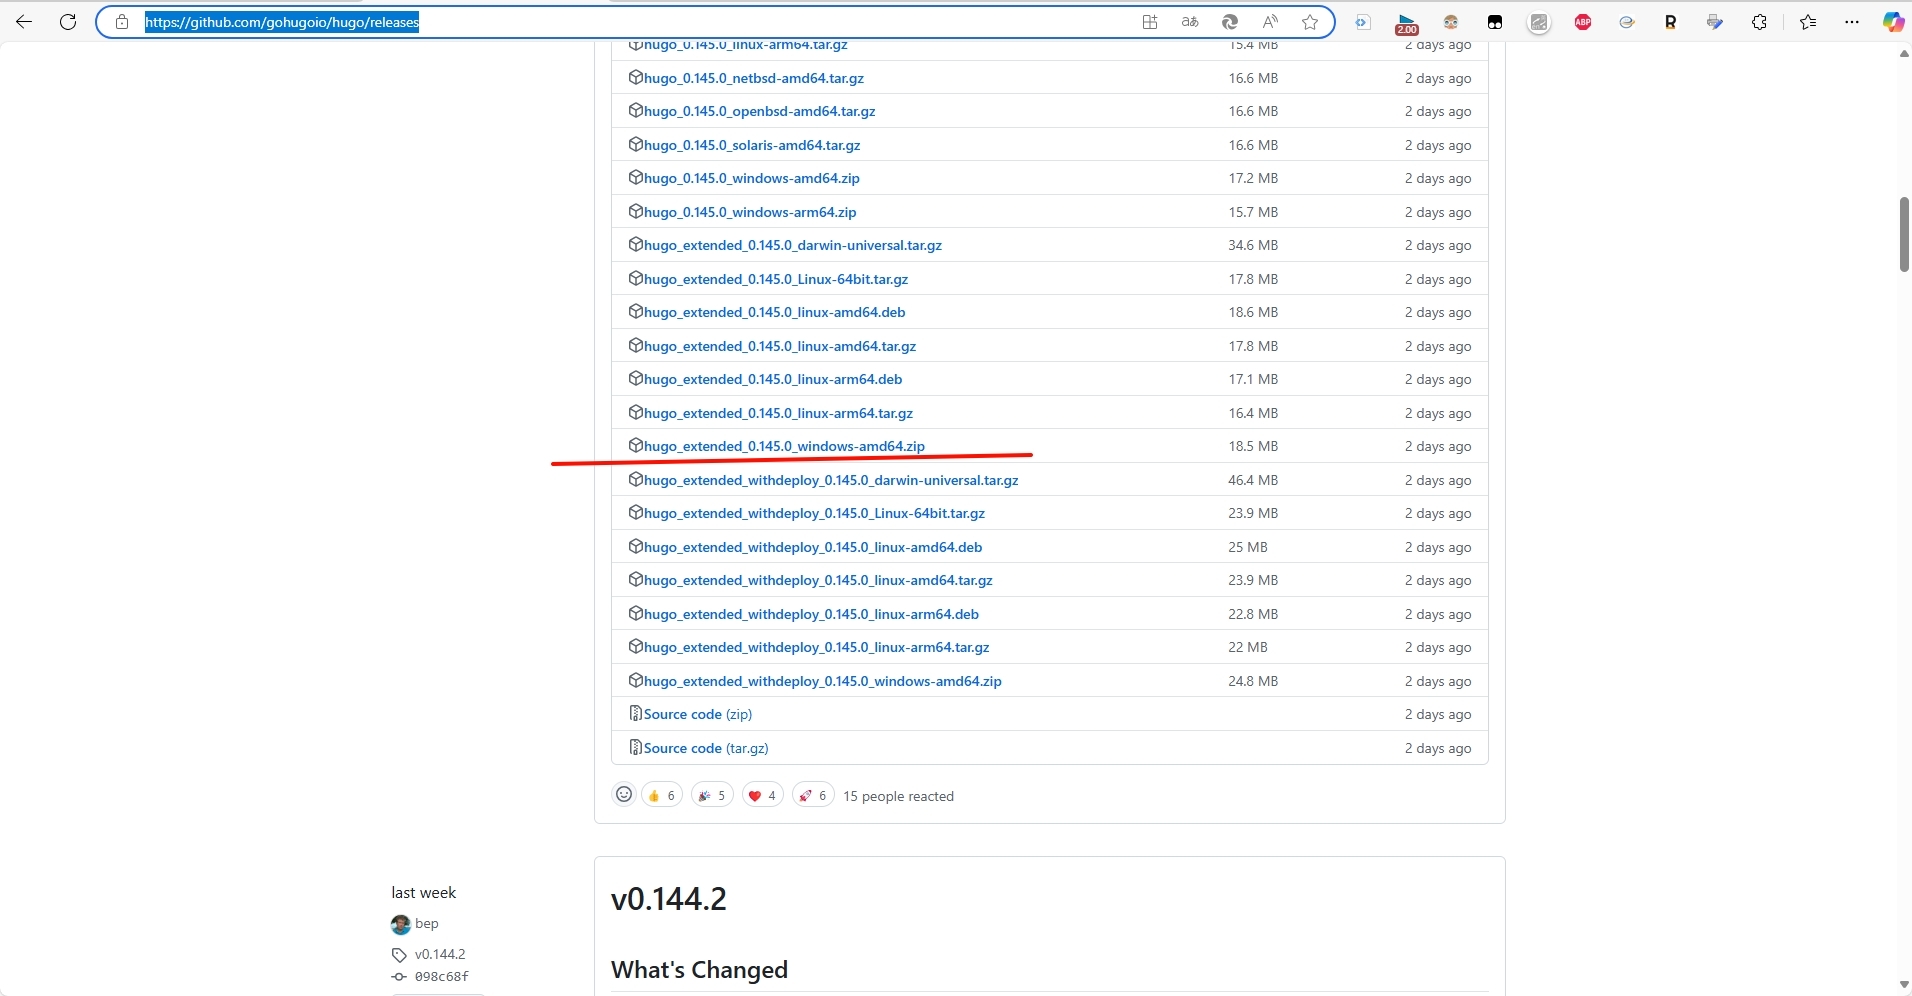Open commit 098c68f
The height and width of the screenshot is (996, 1912).
(441, 977)
